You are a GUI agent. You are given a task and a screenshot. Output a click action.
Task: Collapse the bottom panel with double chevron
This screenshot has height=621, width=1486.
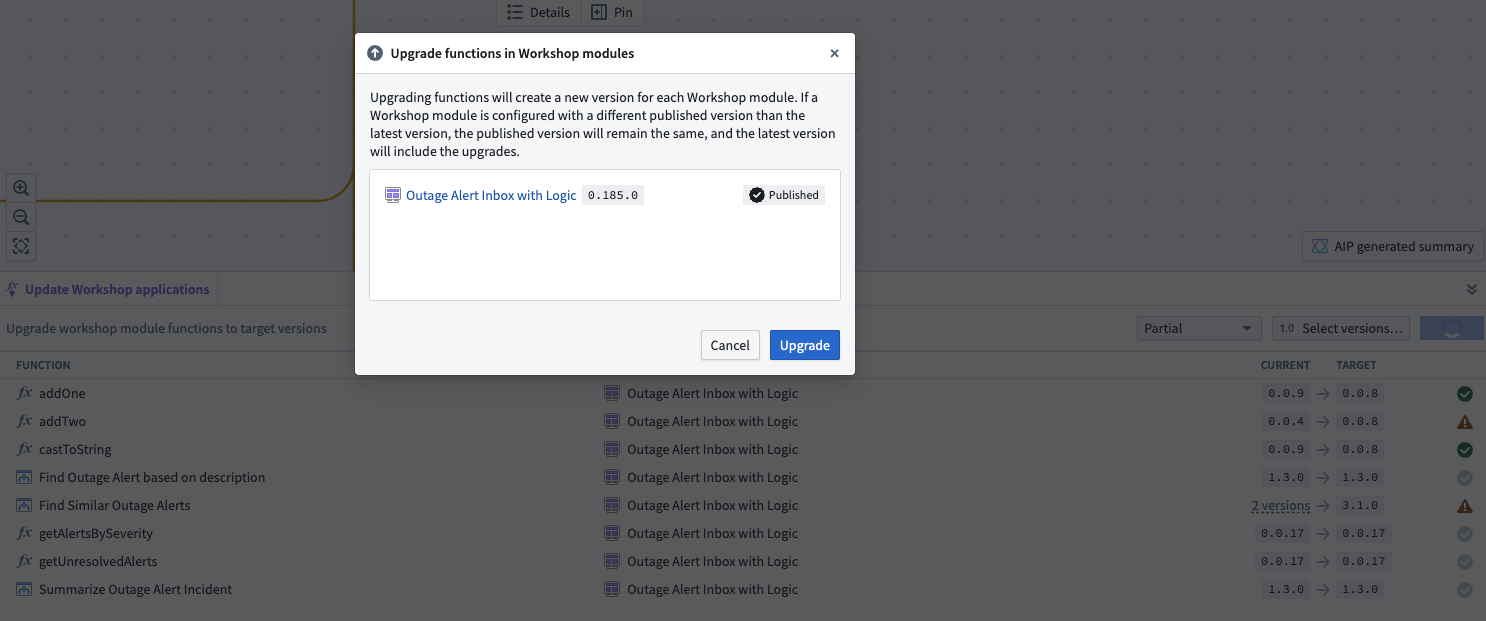(x=1471, y=289)
